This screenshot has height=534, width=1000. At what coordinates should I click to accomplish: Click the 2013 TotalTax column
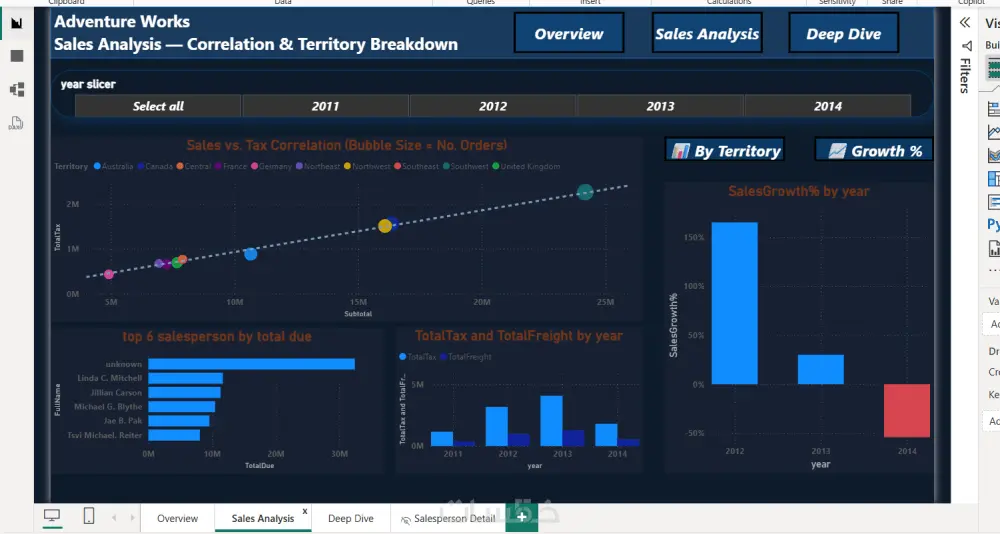point(551,420)
